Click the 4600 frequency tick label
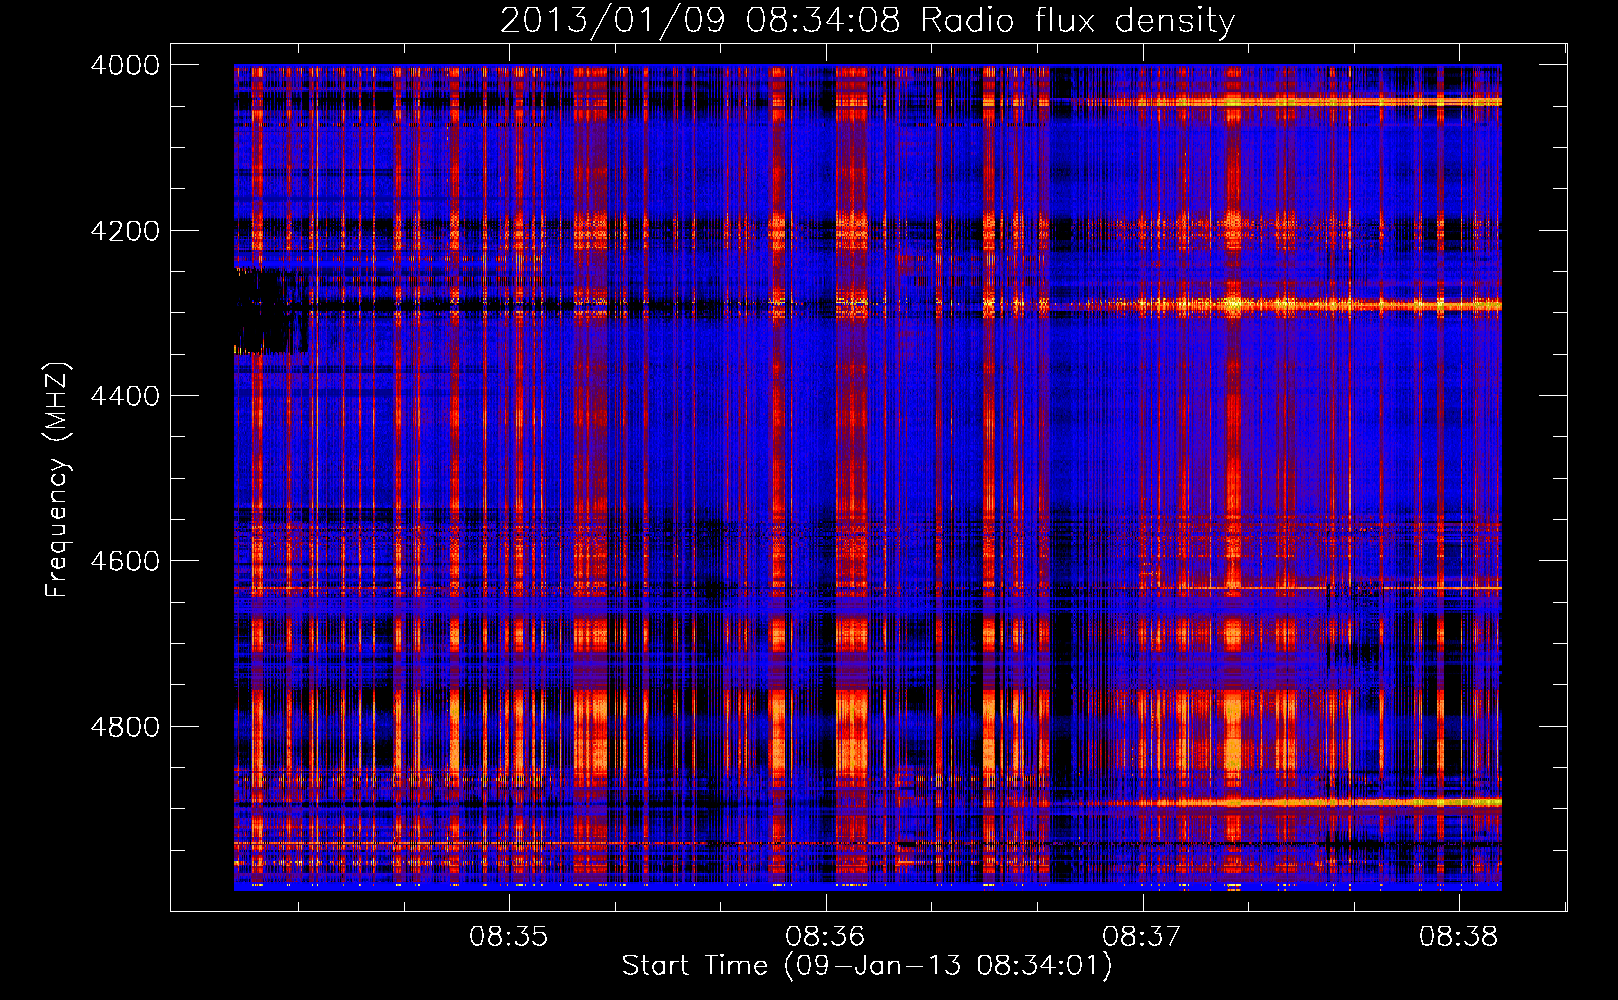Screen dimensions: 1618x1000 [125, 561]
